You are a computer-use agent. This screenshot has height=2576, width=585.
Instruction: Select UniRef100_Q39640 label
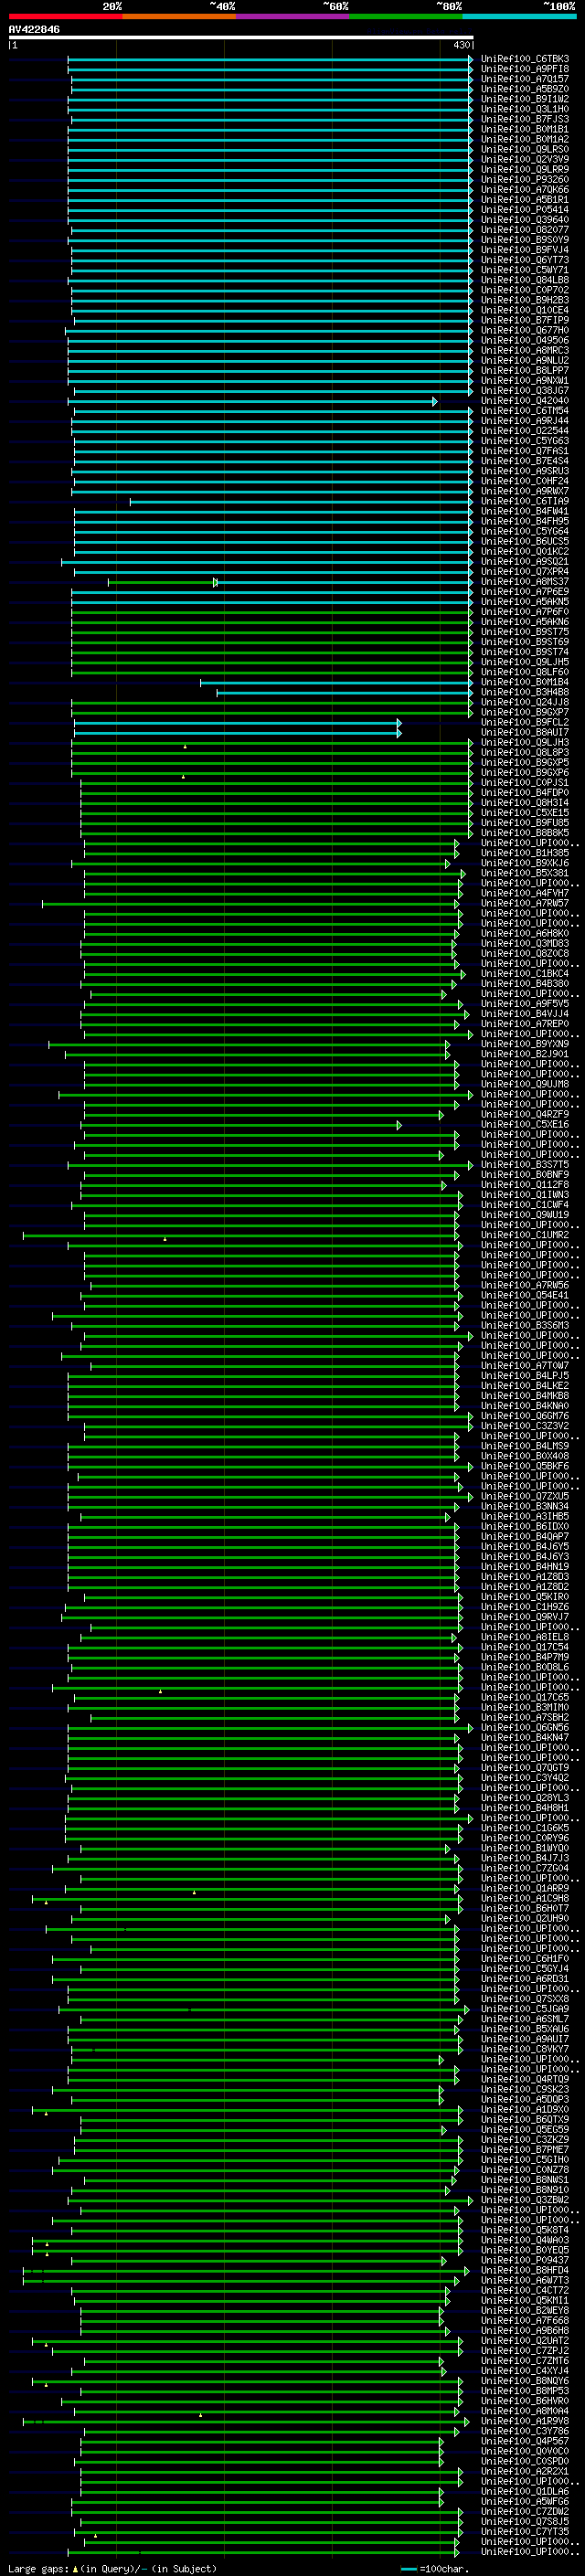tap(525, 220)
